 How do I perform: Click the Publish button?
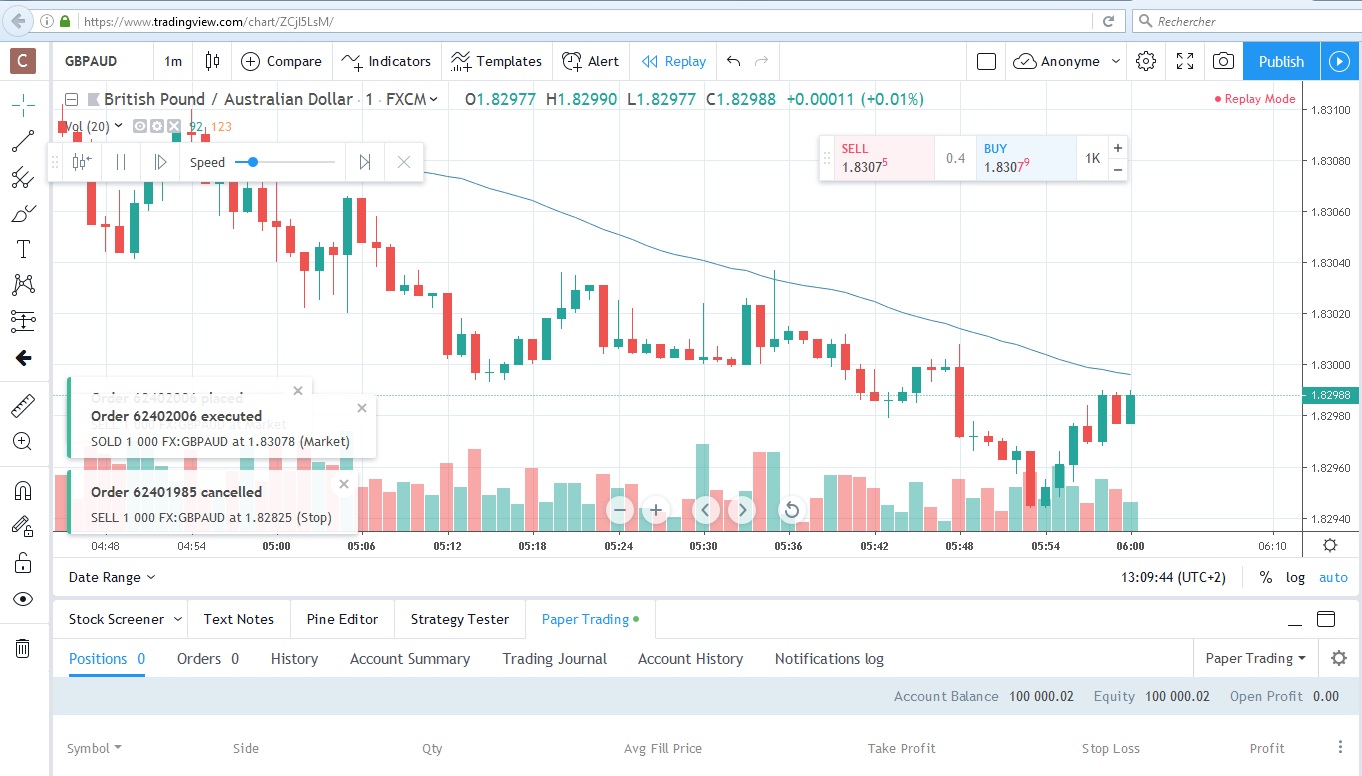[1281, 61]
